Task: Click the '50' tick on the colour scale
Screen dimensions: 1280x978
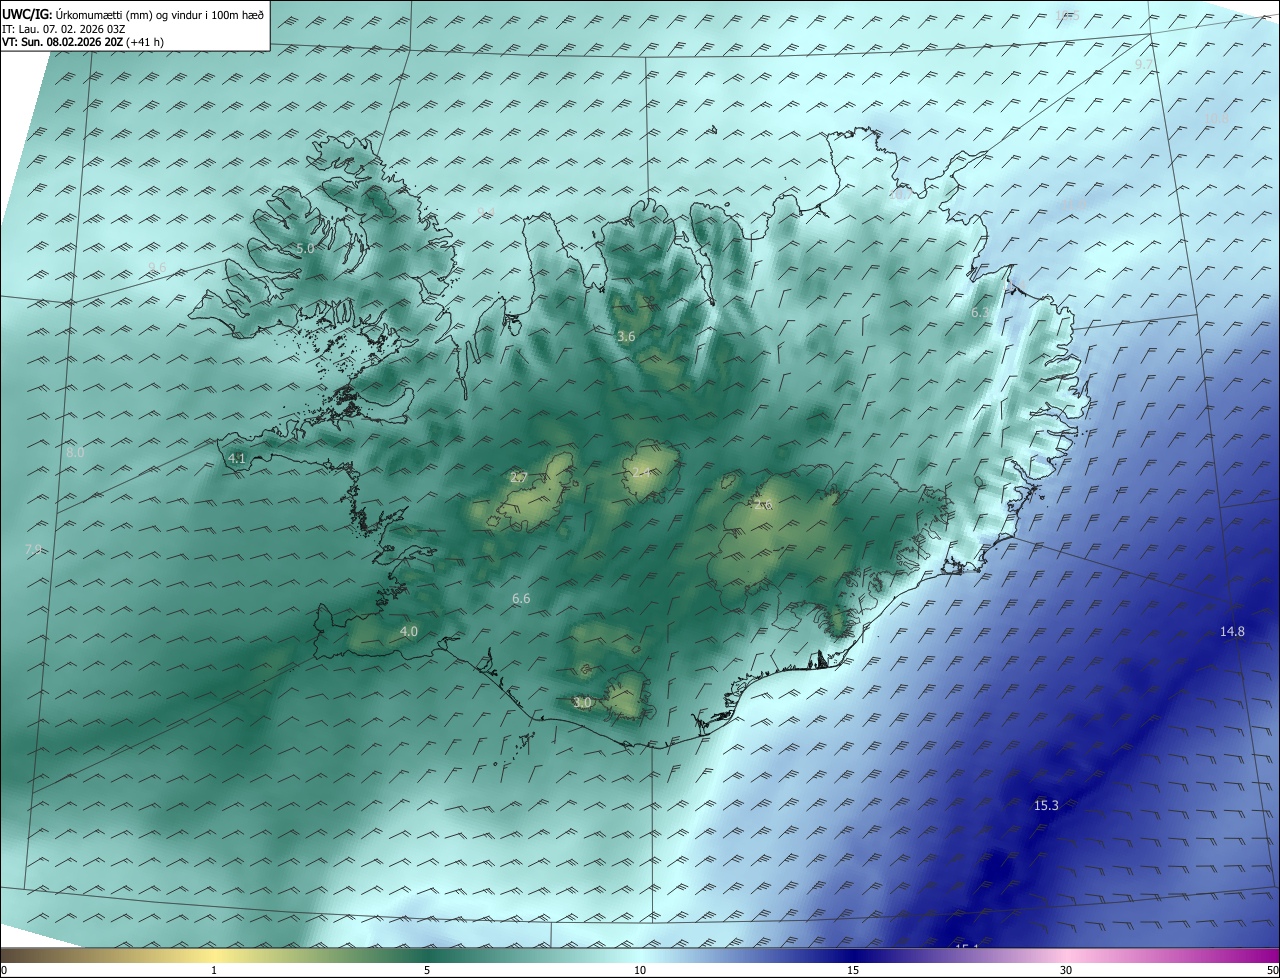Action: coord(1272,971)
